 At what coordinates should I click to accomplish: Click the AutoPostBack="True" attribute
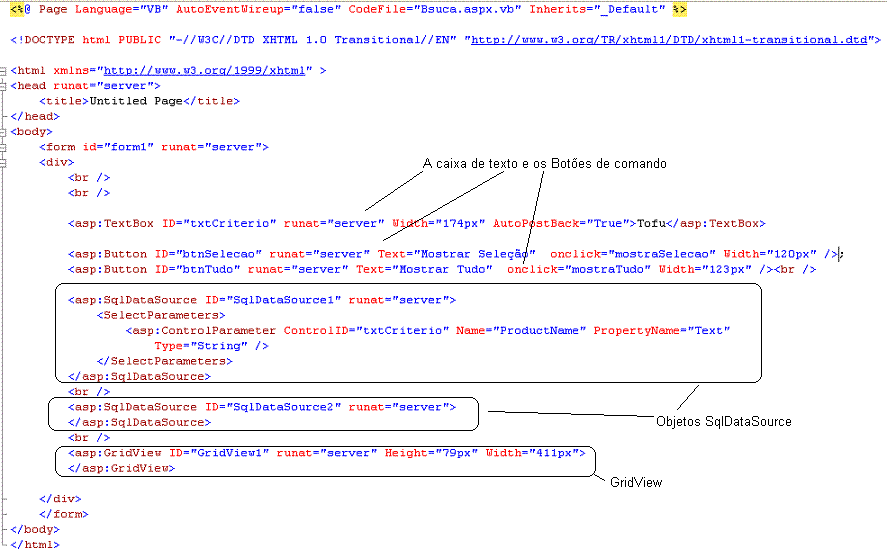[x=561, y=223]
